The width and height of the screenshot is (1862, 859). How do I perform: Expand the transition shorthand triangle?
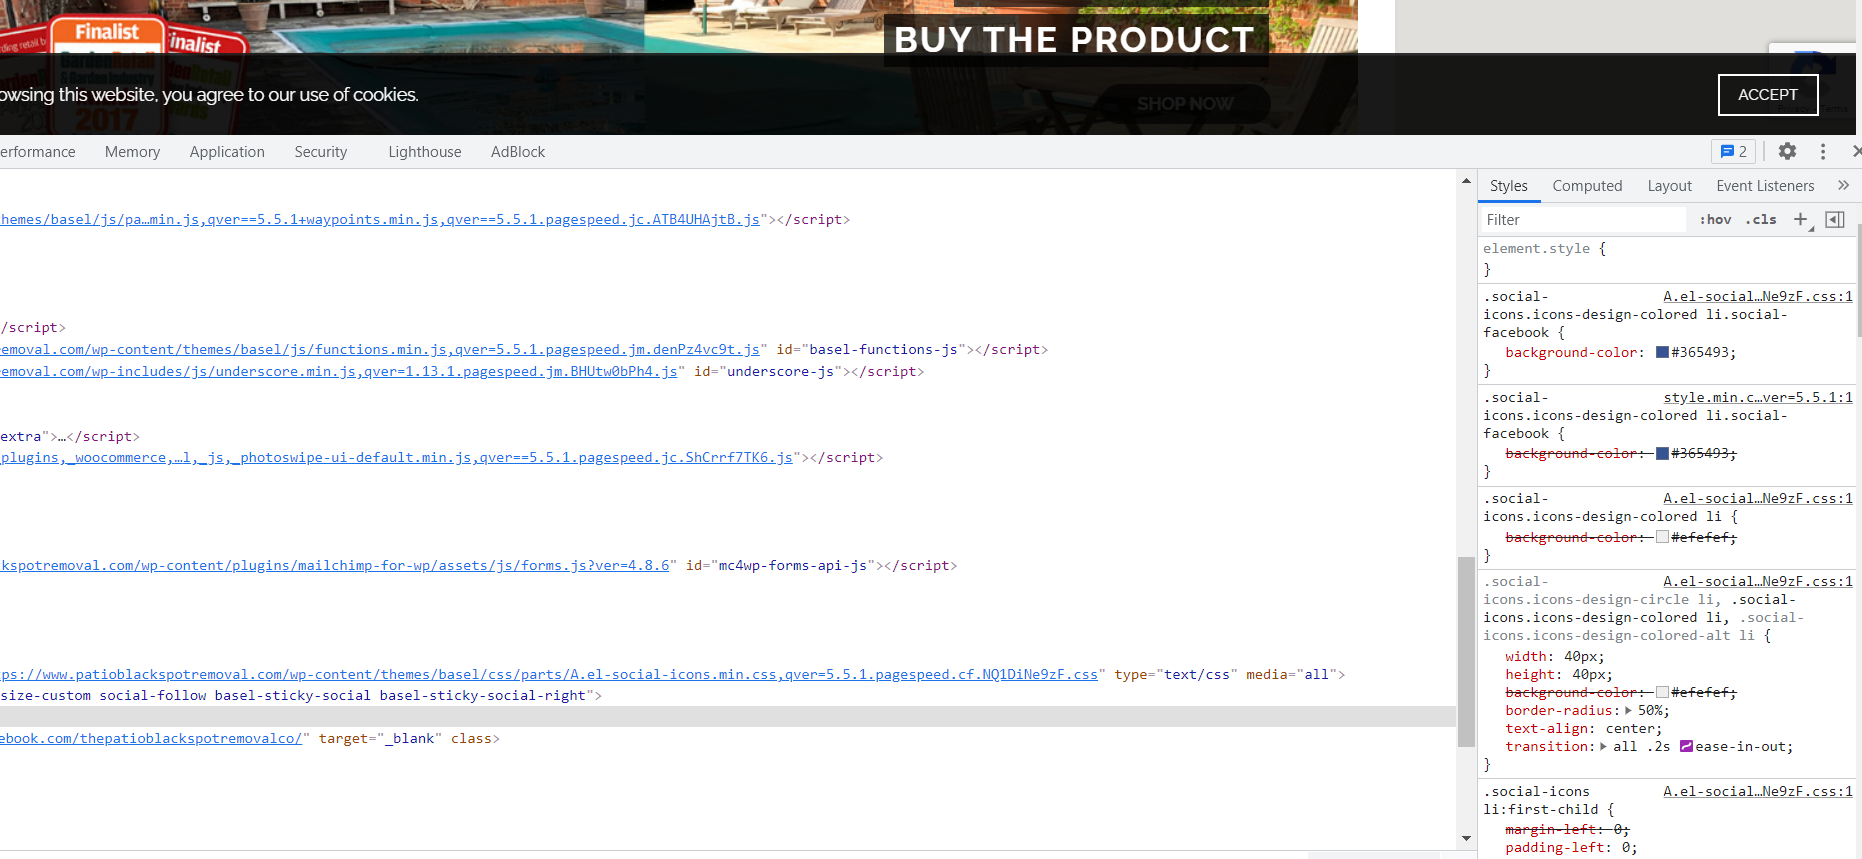point(1604,747)
